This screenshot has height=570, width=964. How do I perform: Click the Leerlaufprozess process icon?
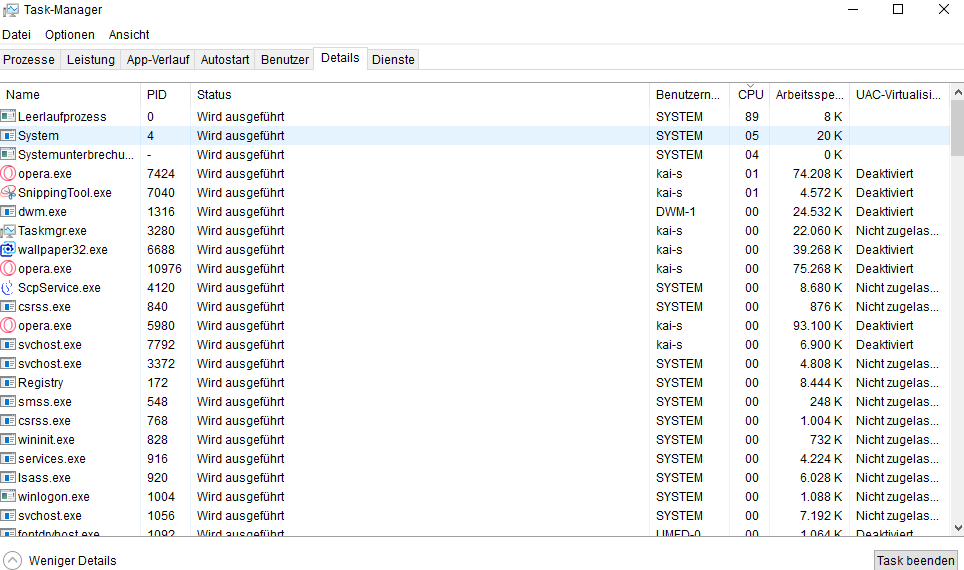coord(8,116)
